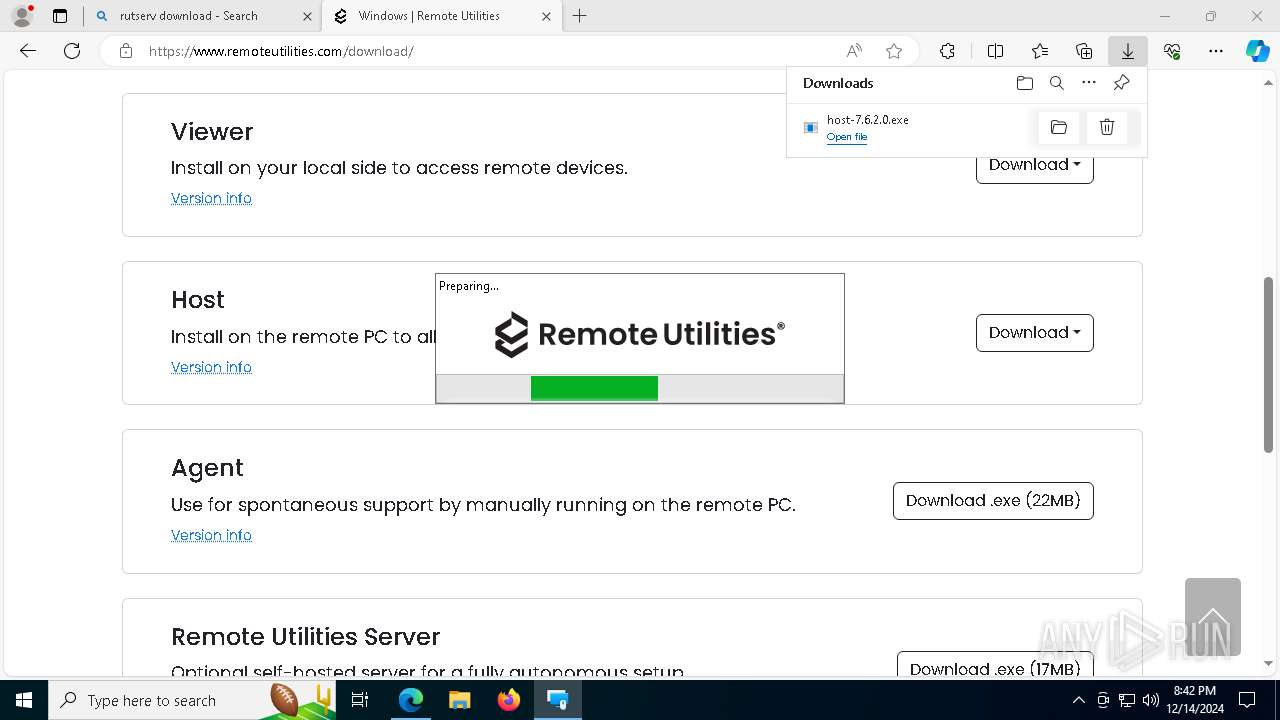Toggle Downloads toolbar icon
The height and width of the screenshot is (720, 1280).
(1128, 51)
